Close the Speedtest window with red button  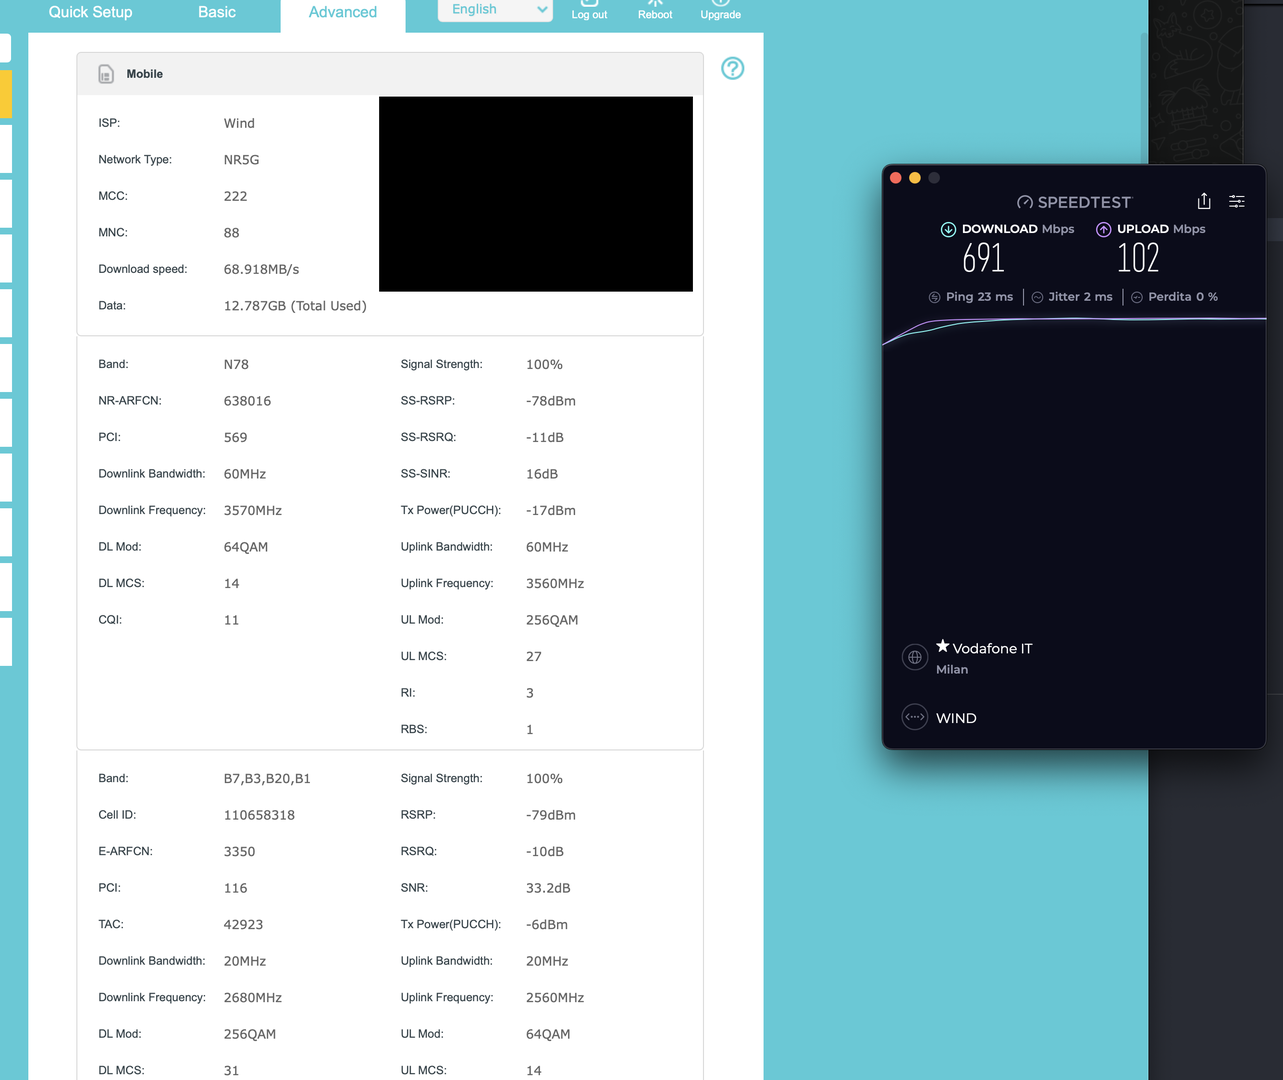click(896, 178)
